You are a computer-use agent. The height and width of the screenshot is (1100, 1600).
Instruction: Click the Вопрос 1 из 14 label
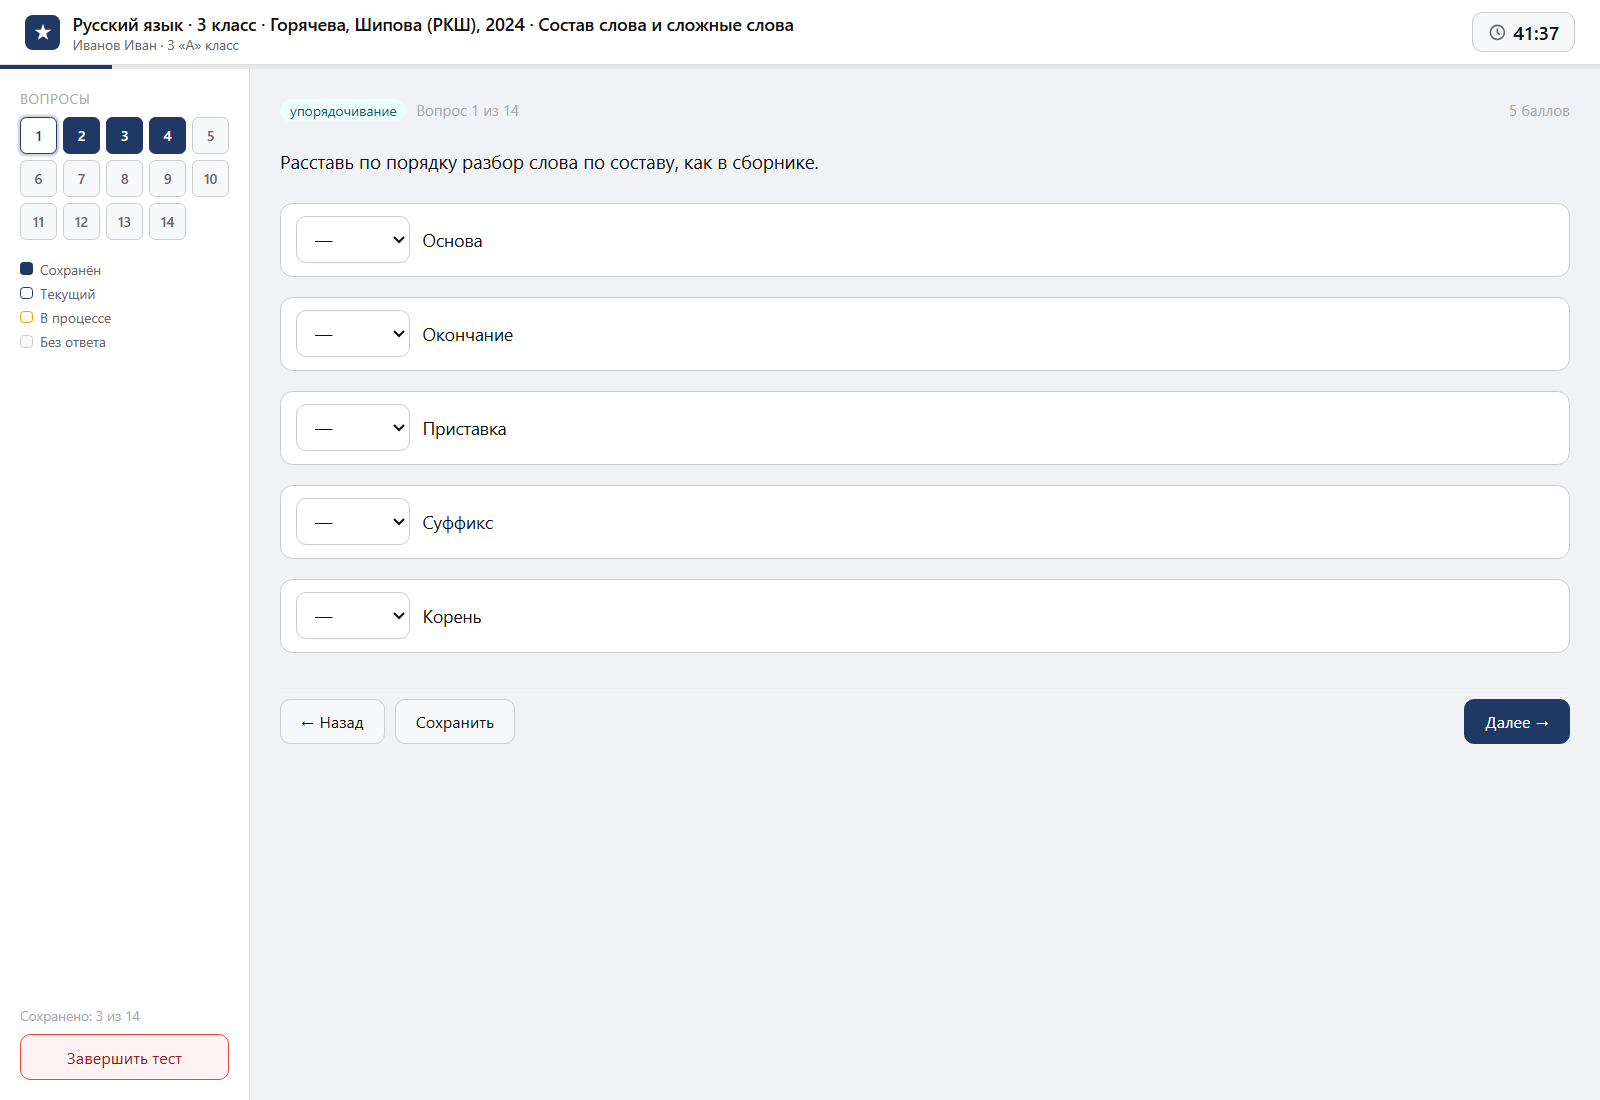pos(468,111)
